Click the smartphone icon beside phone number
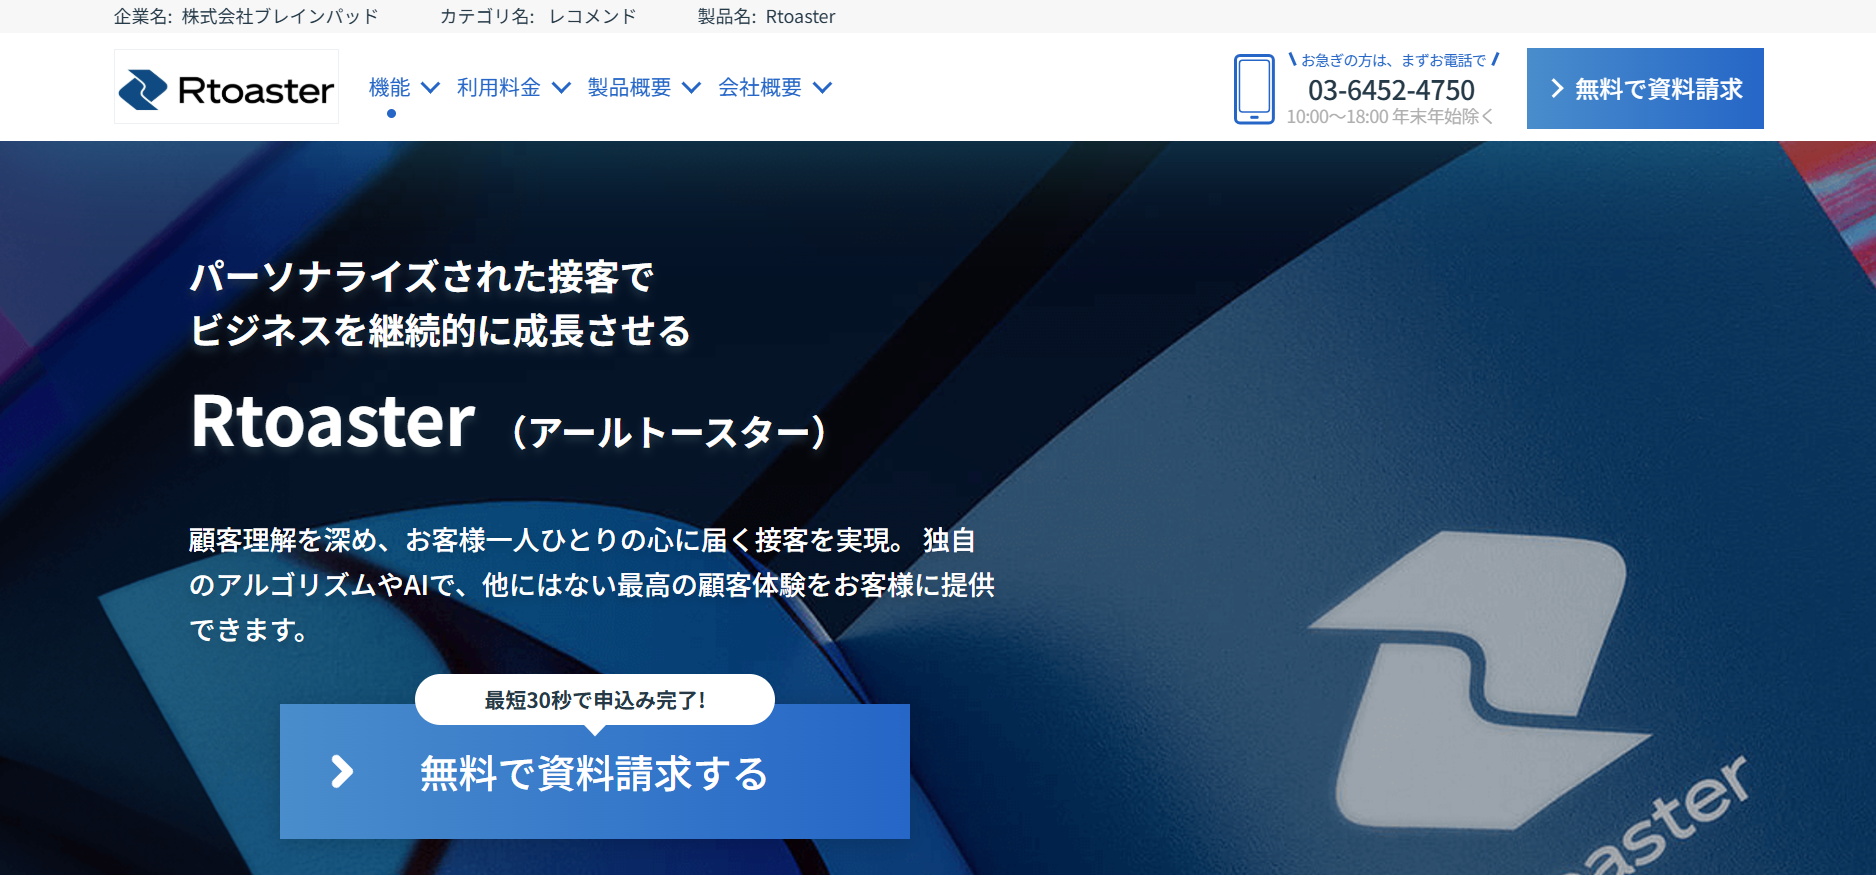The height and width of the screenshot is (875, 1876). tap(1254, 89)
